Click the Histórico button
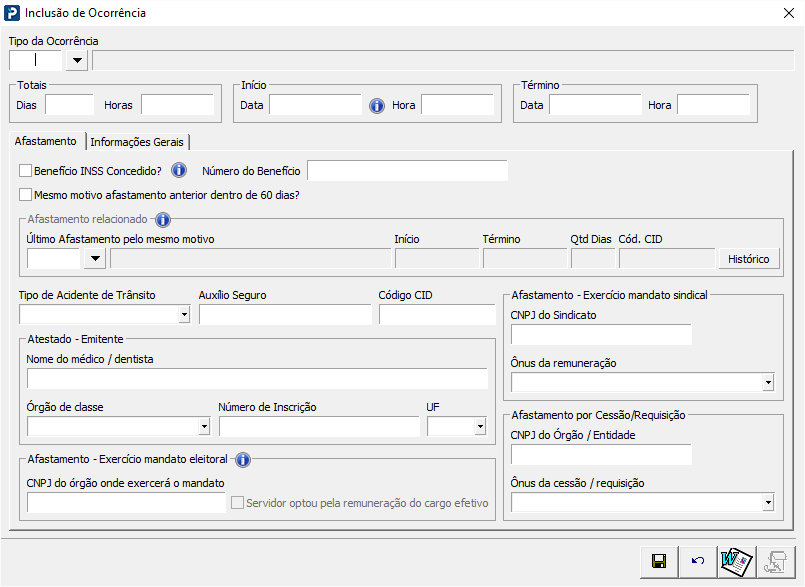 747,259
